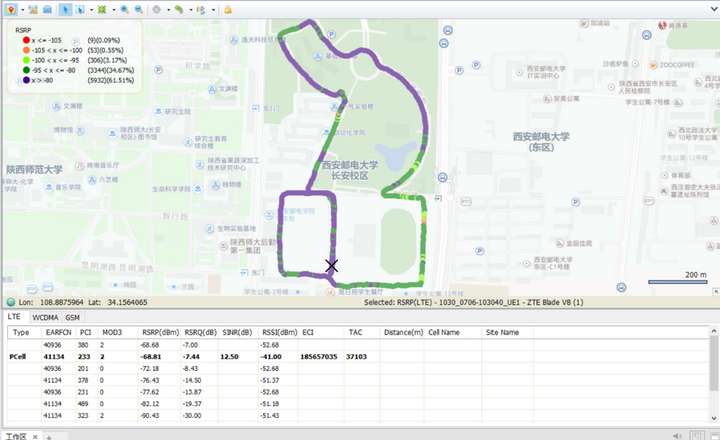Click the blue layers icon

[x=47, y=10]
